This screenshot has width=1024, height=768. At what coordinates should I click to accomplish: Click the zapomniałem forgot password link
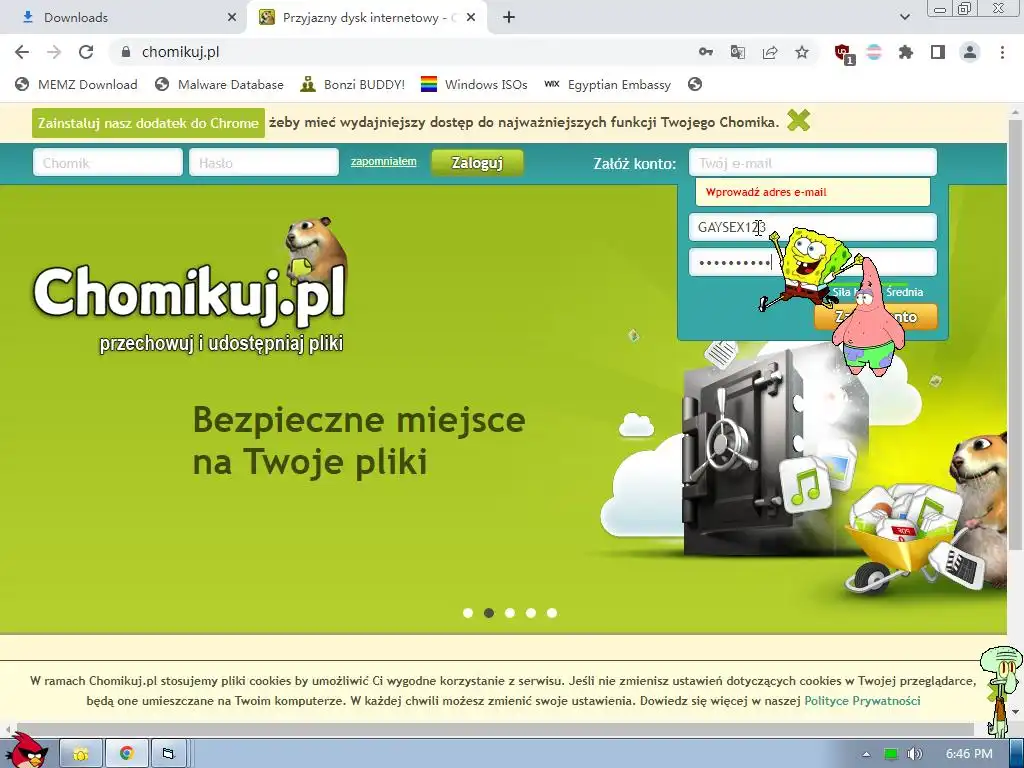click(x=383, y=161)
